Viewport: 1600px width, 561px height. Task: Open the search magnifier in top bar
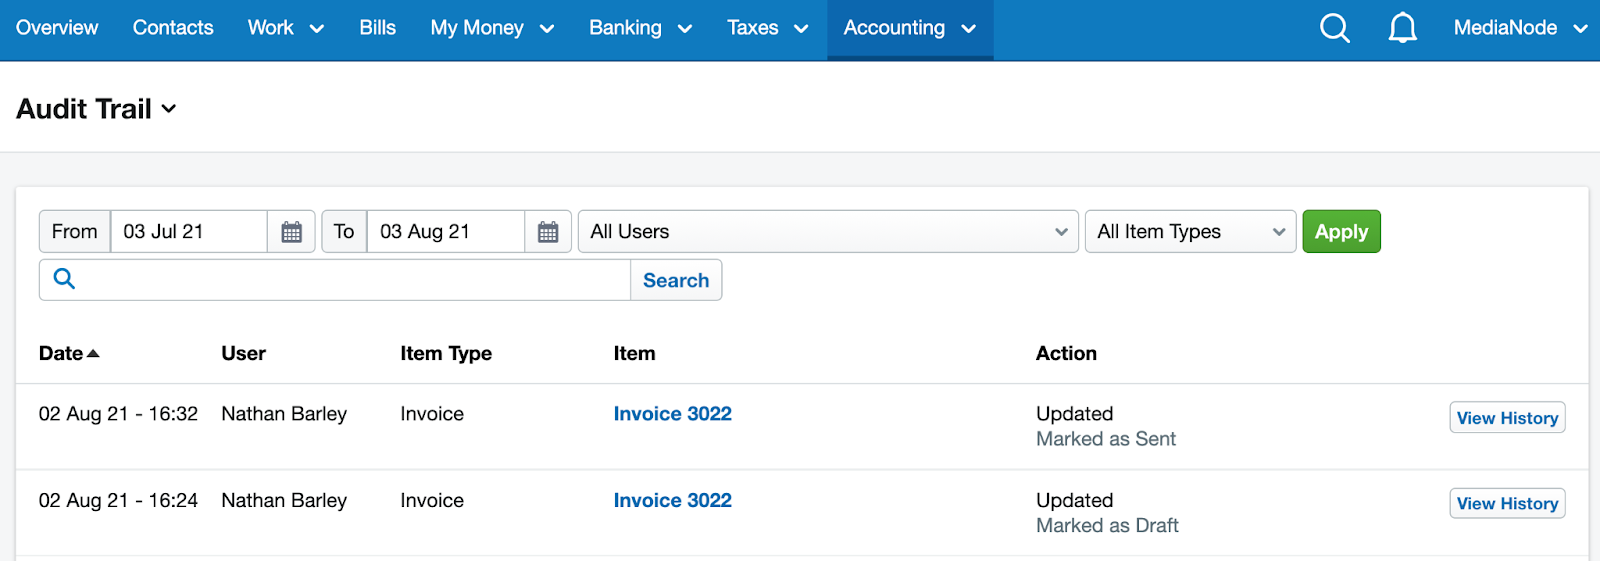(x=1335, y=28)
